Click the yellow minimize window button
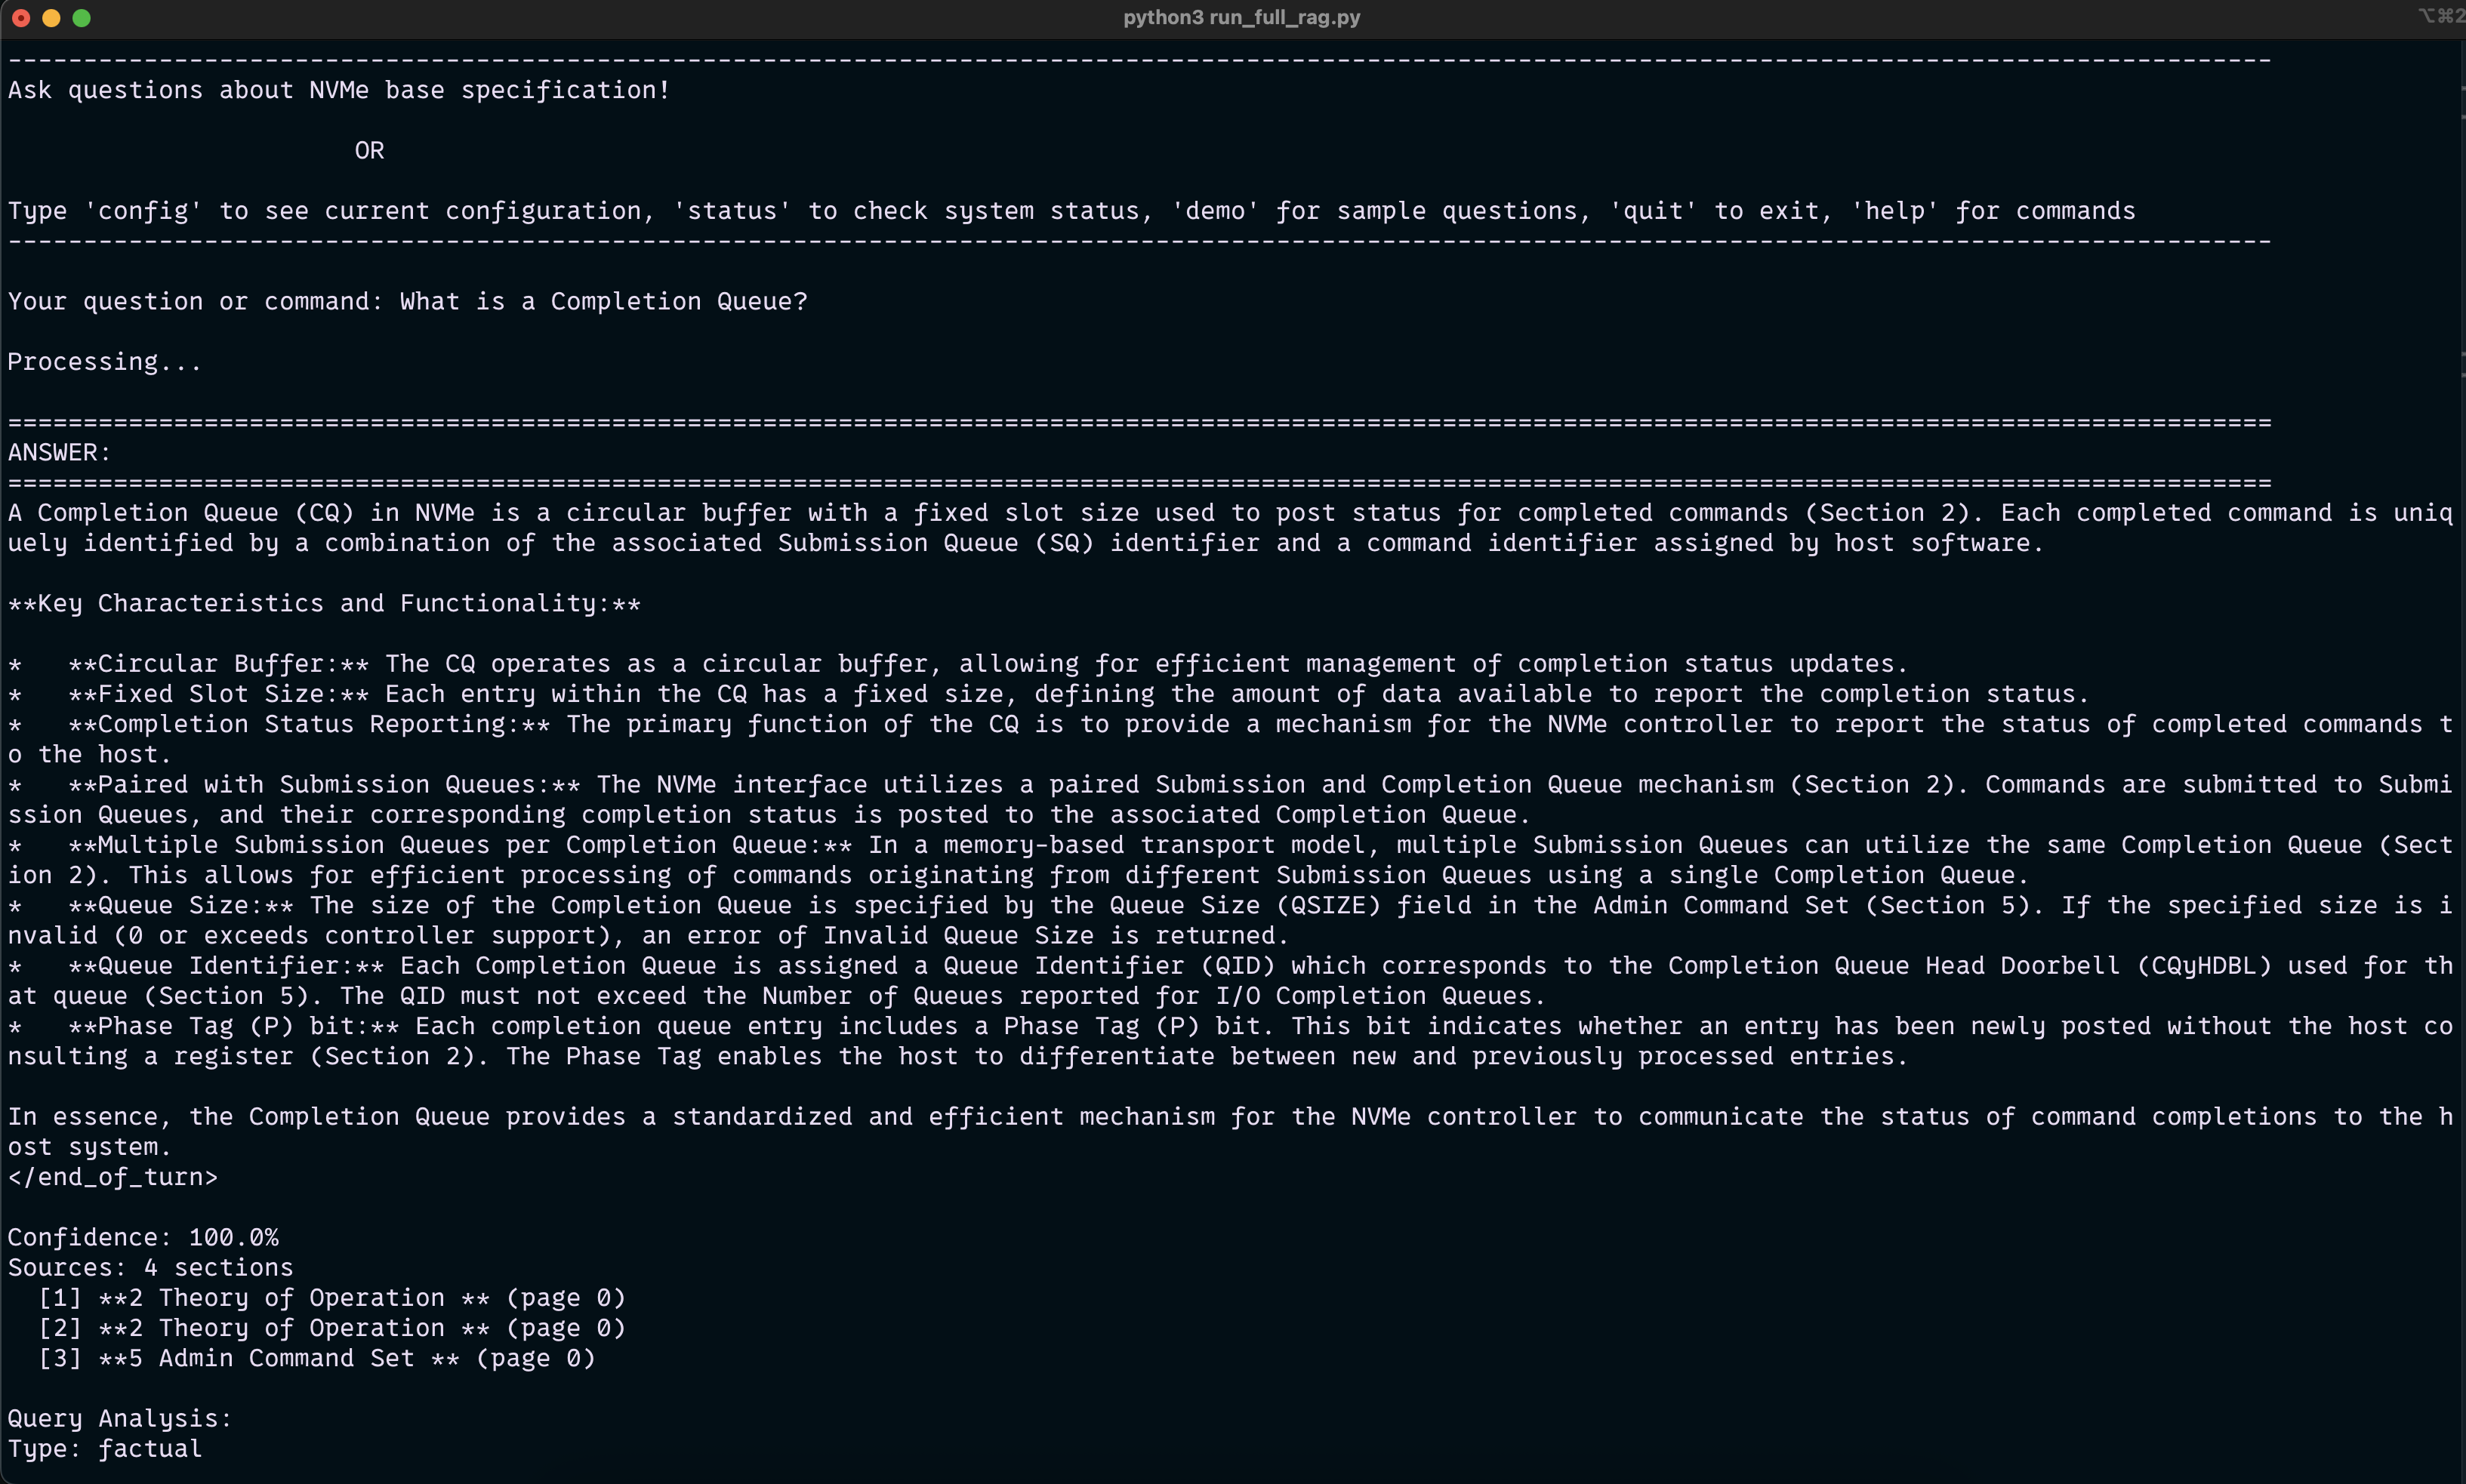Image resolution: width=2466 pixels, height=1484 pixels. tap(51, 18)
